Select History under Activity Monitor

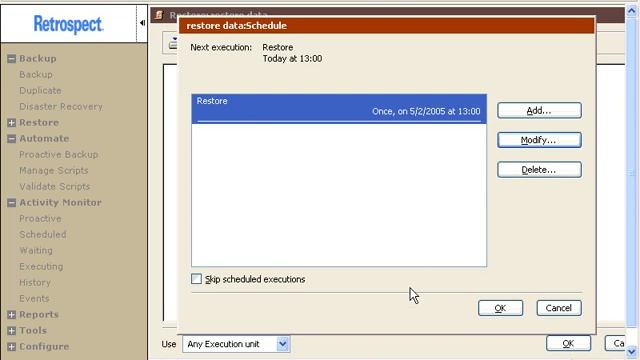(x=35, y=283)
